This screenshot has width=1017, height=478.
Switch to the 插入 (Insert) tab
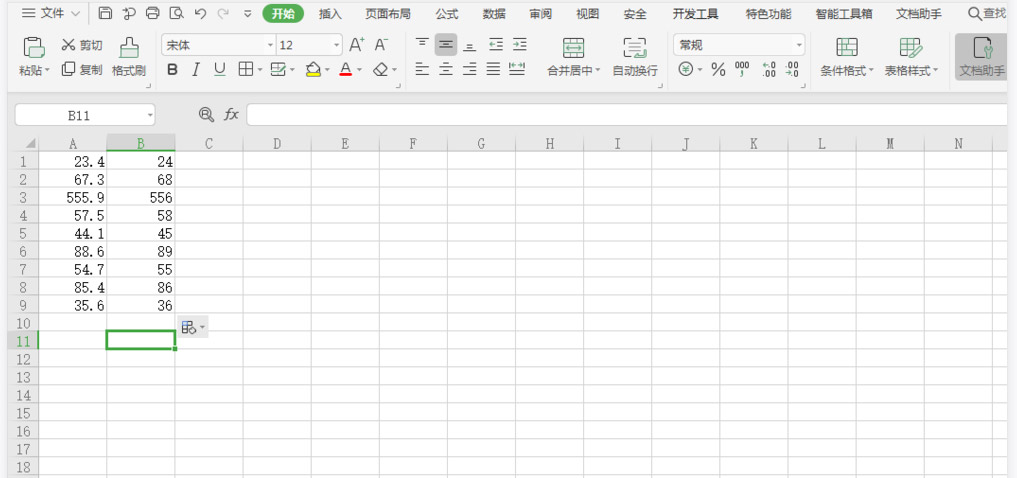click(x=330, y=14)
